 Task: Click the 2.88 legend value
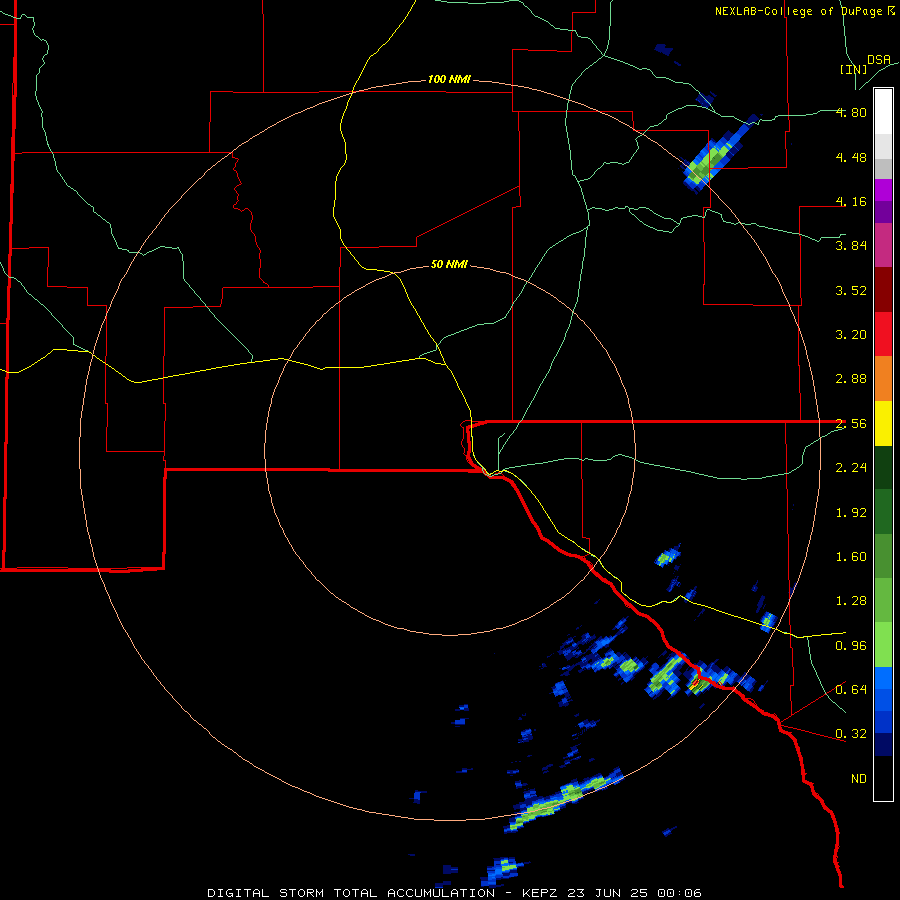851,379
